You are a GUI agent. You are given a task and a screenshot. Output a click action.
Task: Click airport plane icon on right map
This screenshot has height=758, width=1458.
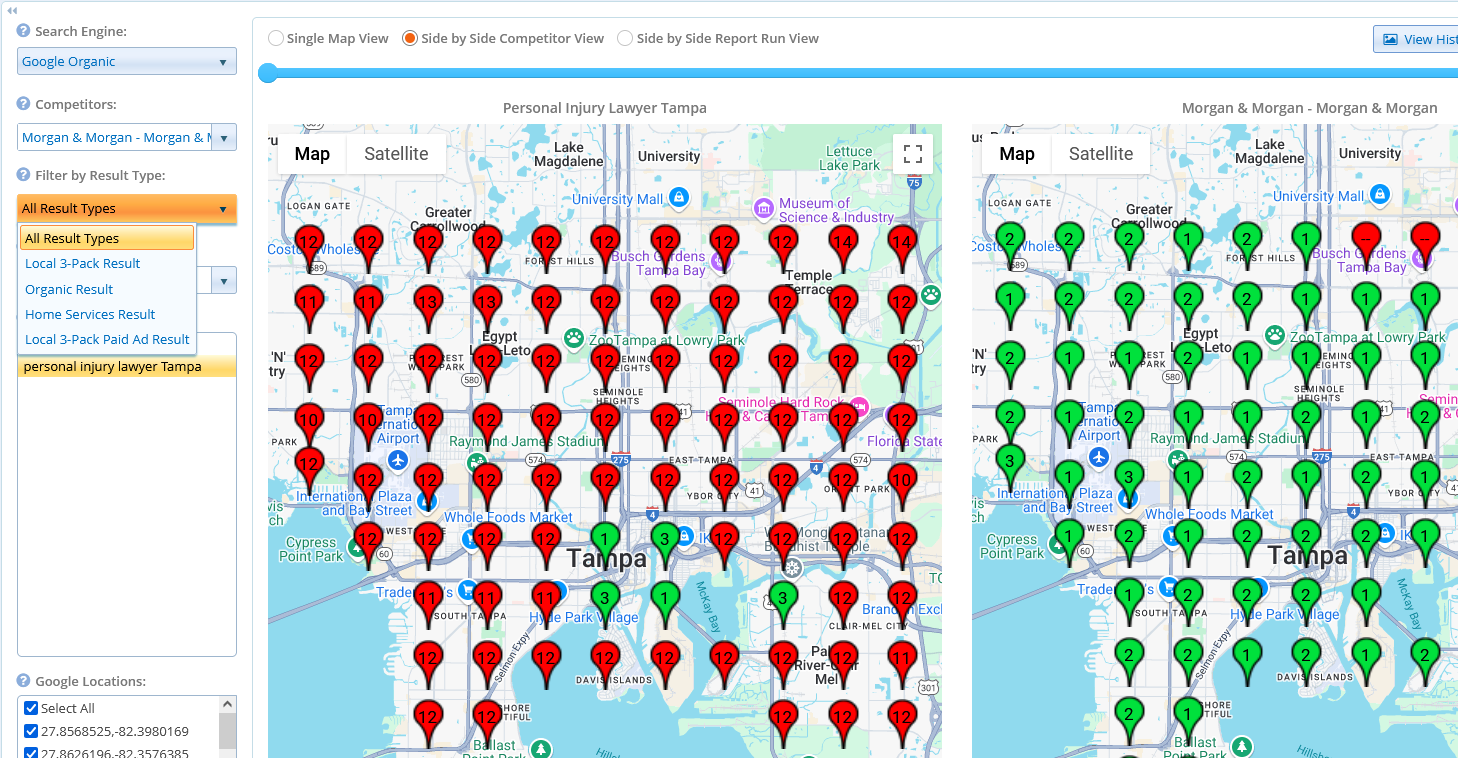click(x=1100, y=457)
